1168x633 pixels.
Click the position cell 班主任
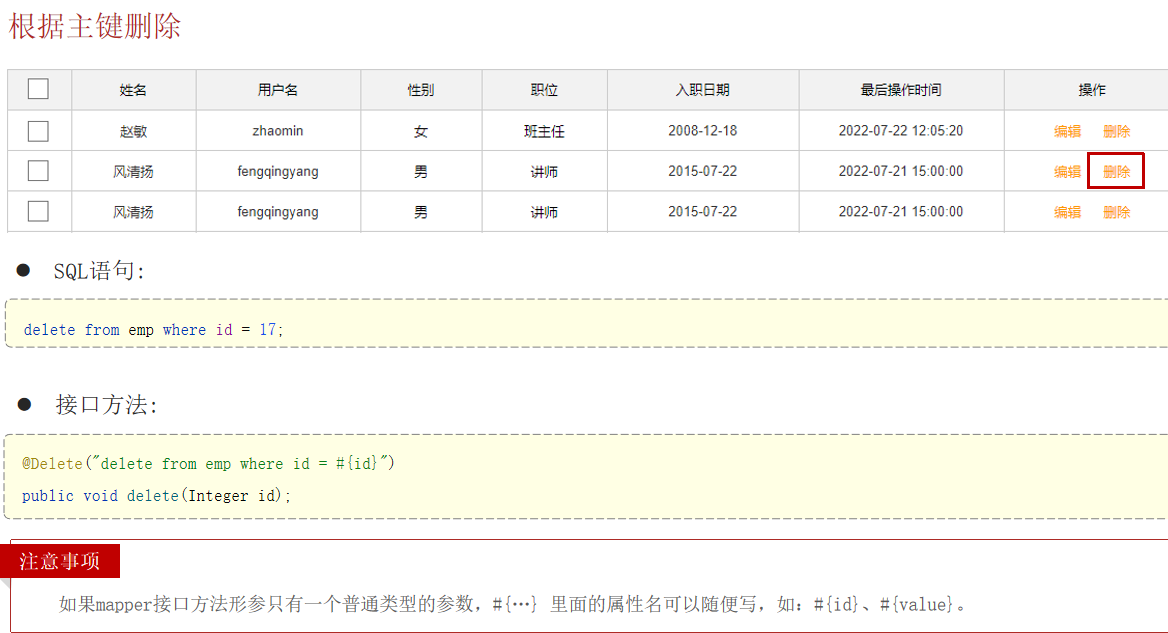(x=544, y=131)
